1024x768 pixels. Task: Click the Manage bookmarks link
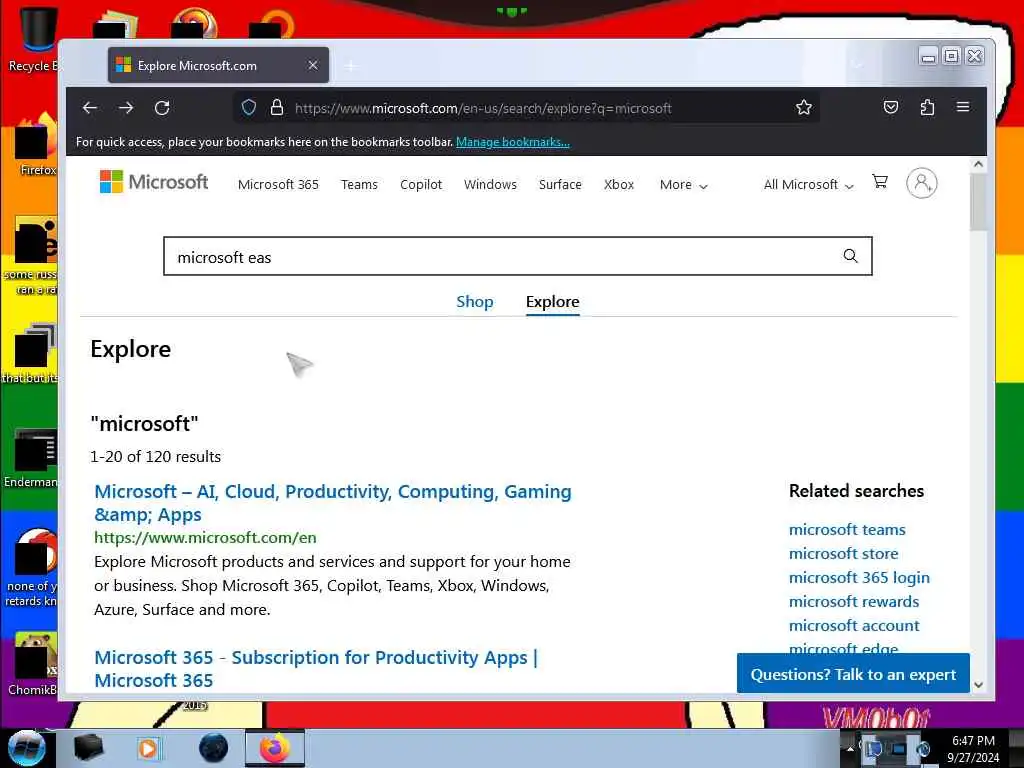[513, 142]
